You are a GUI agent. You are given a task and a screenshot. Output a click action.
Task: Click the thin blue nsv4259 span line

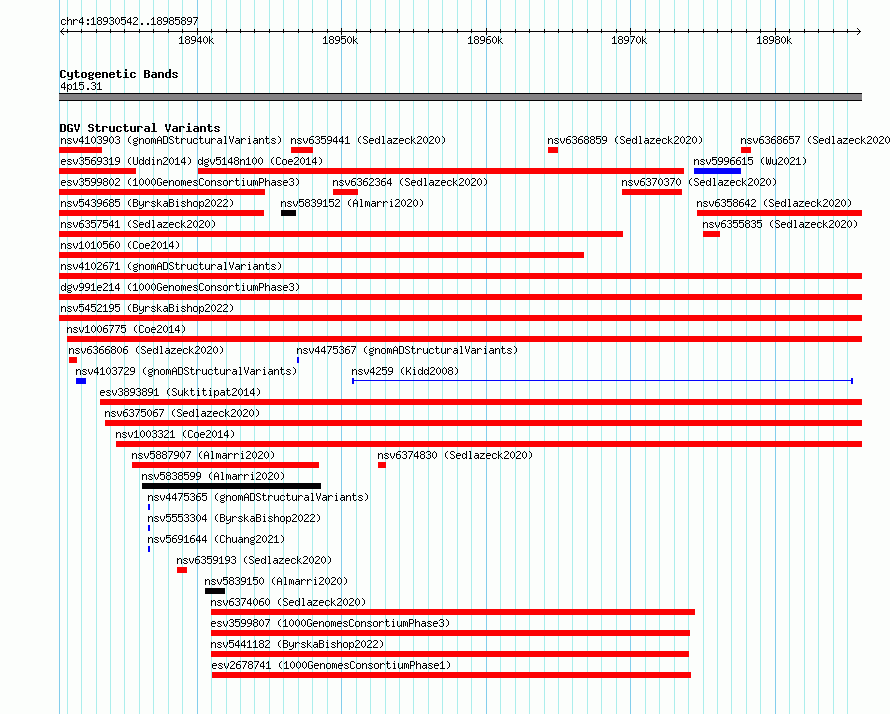point(602,381)
